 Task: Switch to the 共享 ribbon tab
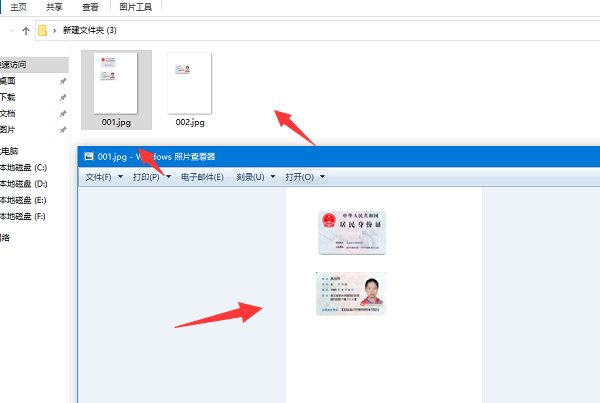coord(54,7)
